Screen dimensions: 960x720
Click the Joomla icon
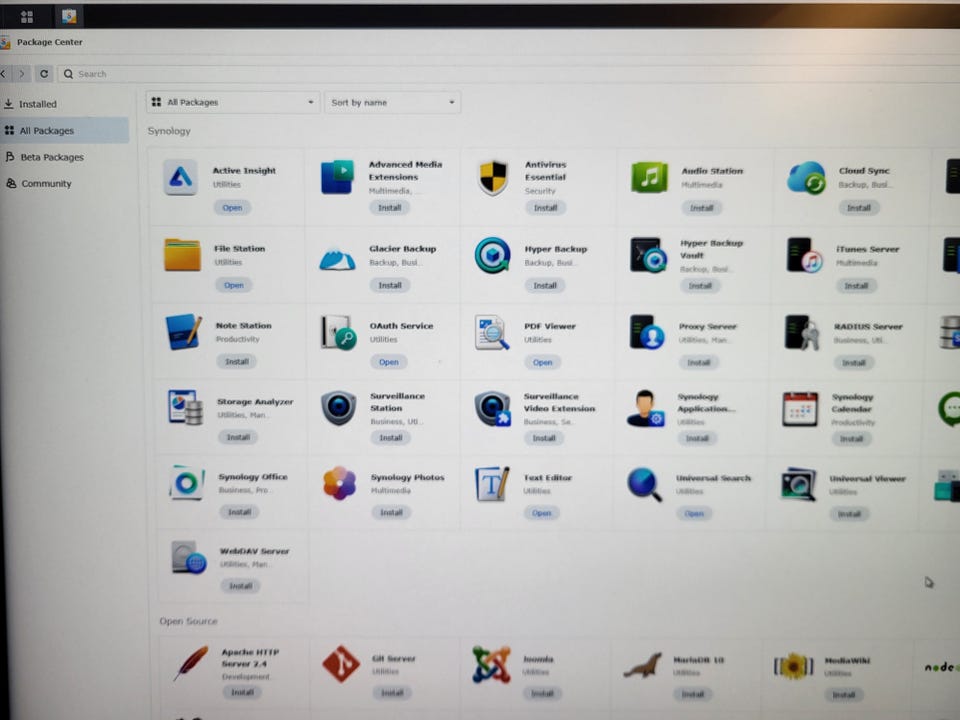pyautogui.click(x=492, y=665)
